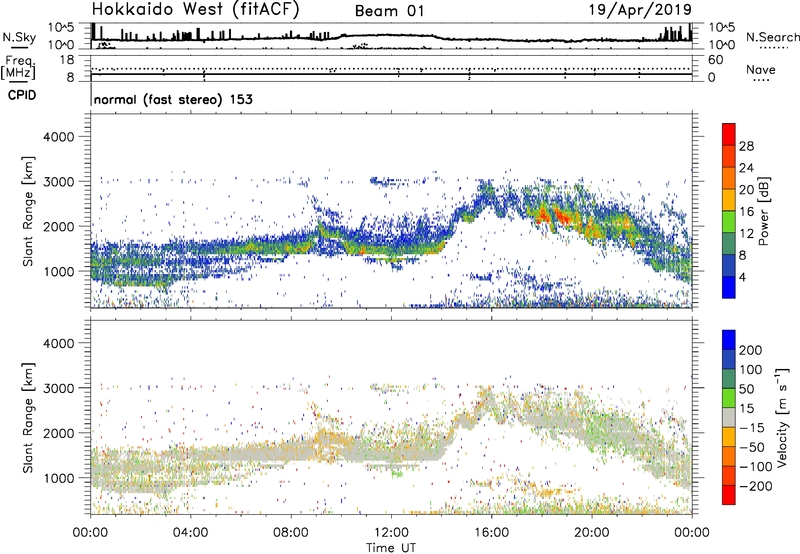Click the red segment of the Velocity color bar
The height and width of the screenshot is (554, 800).
729,495
